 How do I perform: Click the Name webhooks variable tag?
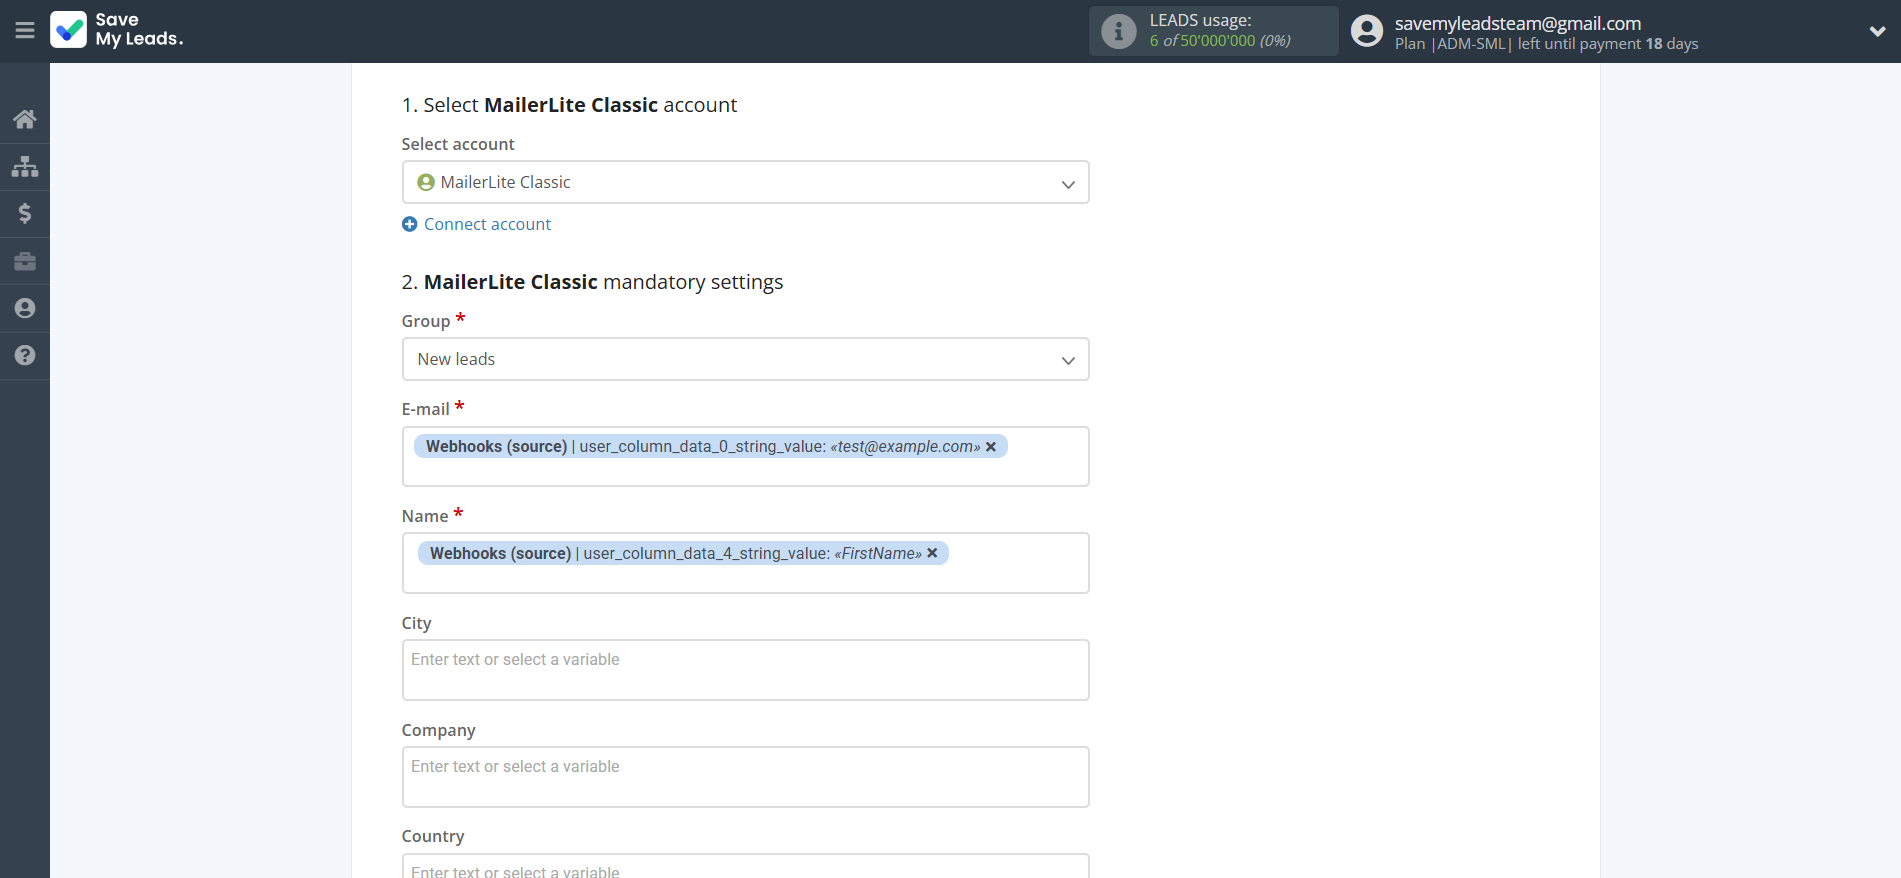click(683, 553)
